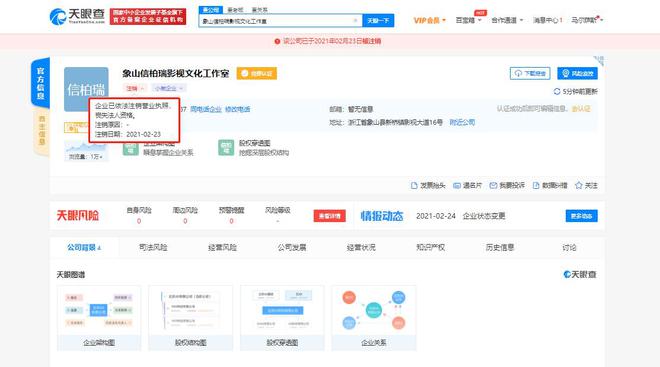Click the red warning icon in cancellation banner
This screenshot has height=367, width=660.
277,41
